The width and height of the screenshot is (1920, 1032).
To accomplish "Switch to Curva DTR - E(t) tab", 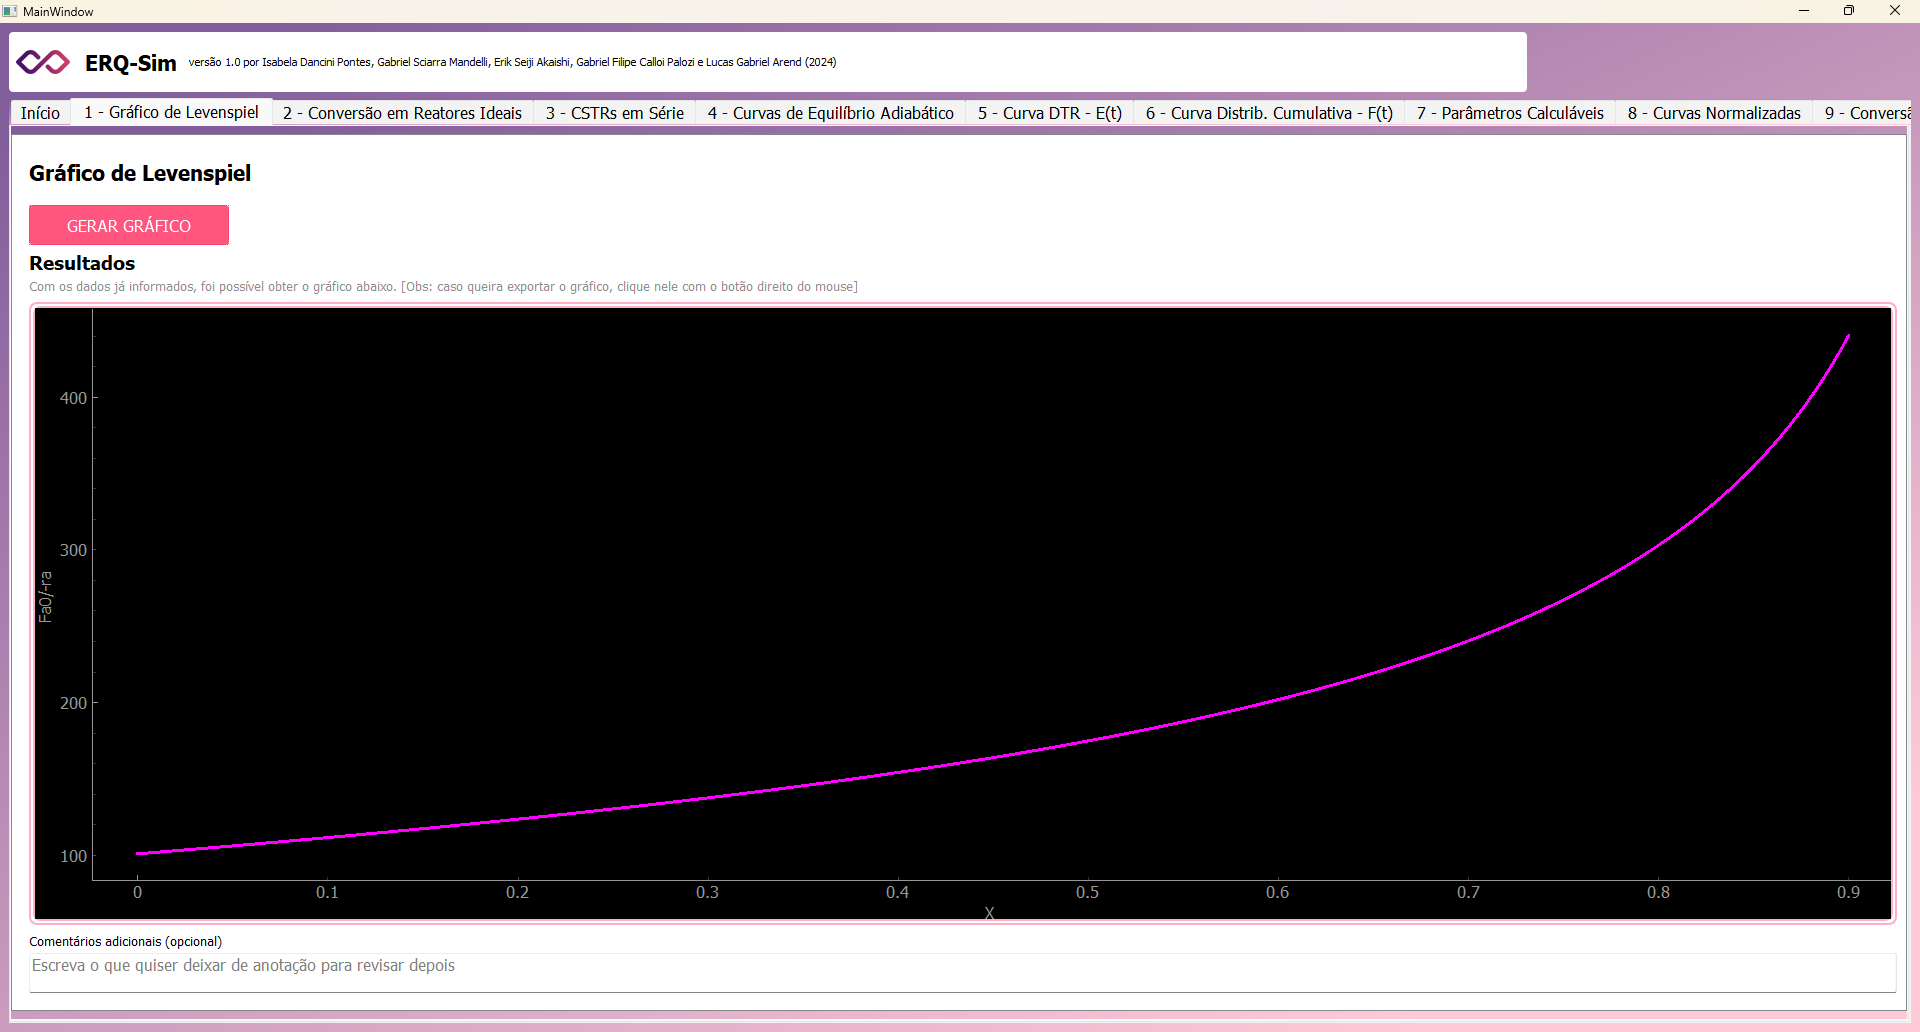I will pos(1049,113).
